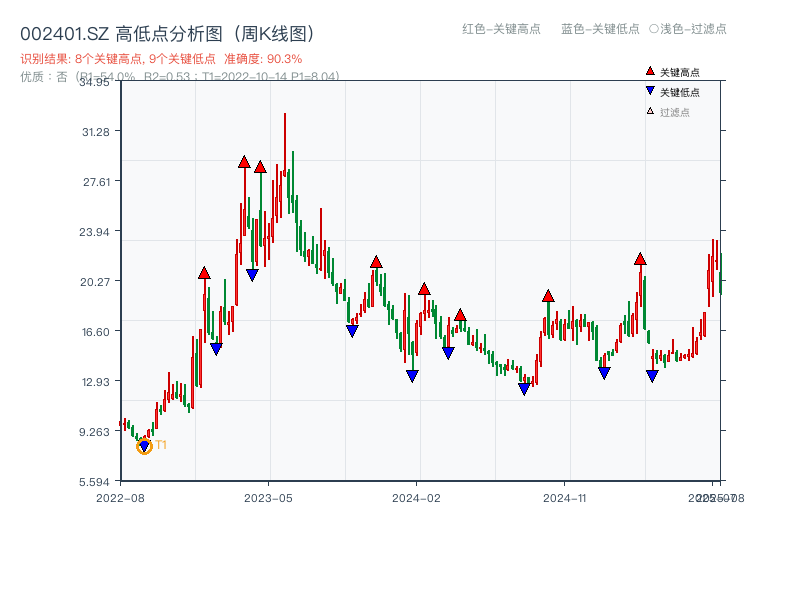
Task: Select the orange circled T1 marker on the chart
Action: coord(143,447)
